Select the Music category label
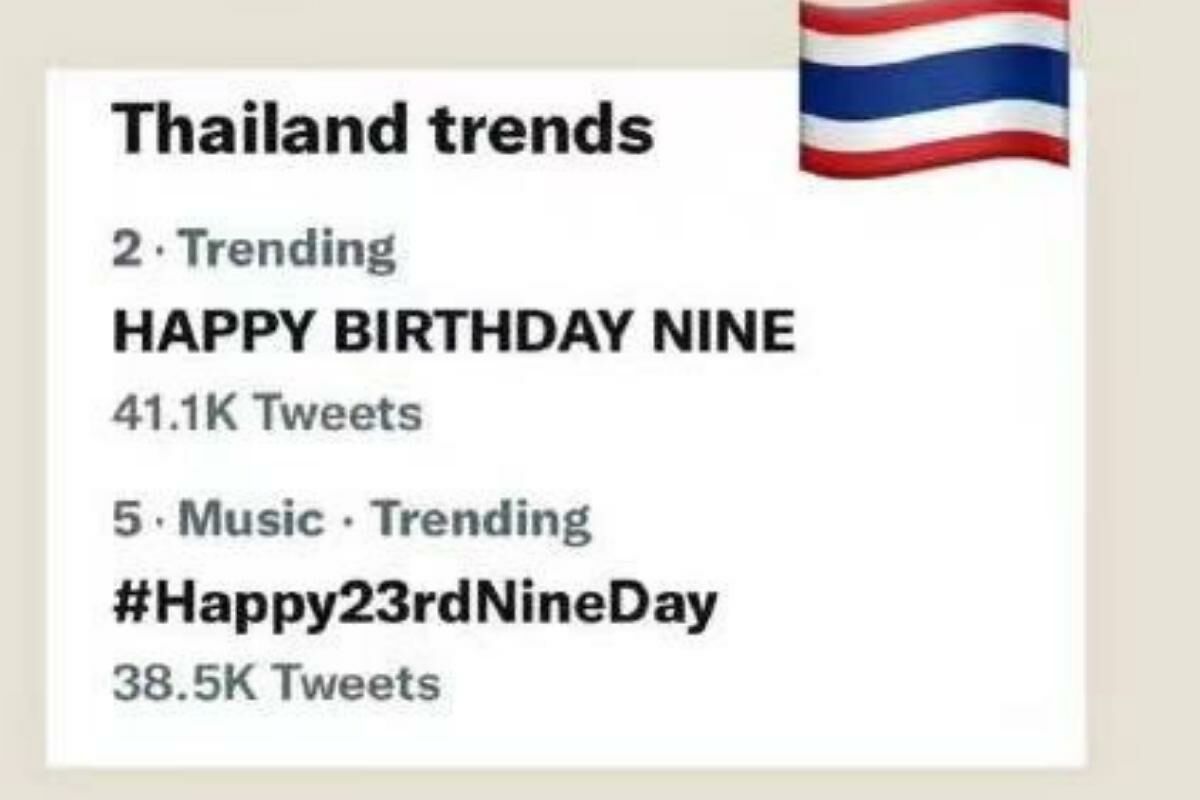The height and width of the screenshot is (800, 1200). pos(257,521)
